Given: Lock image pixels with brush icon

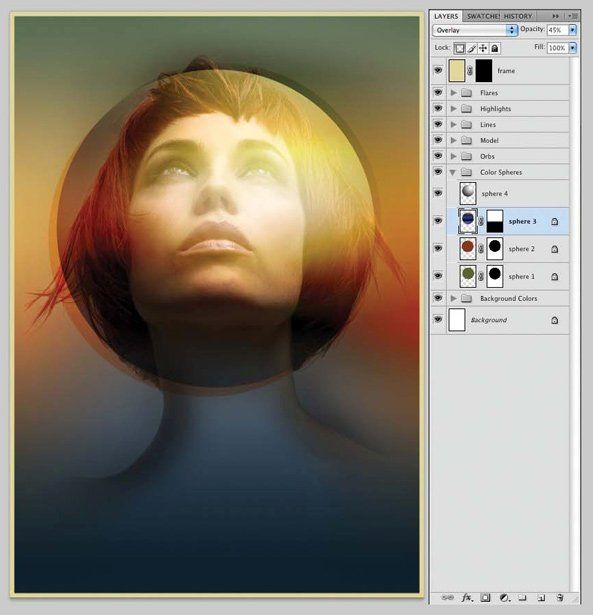Looking at the screenshot, I should click(472, 48).
